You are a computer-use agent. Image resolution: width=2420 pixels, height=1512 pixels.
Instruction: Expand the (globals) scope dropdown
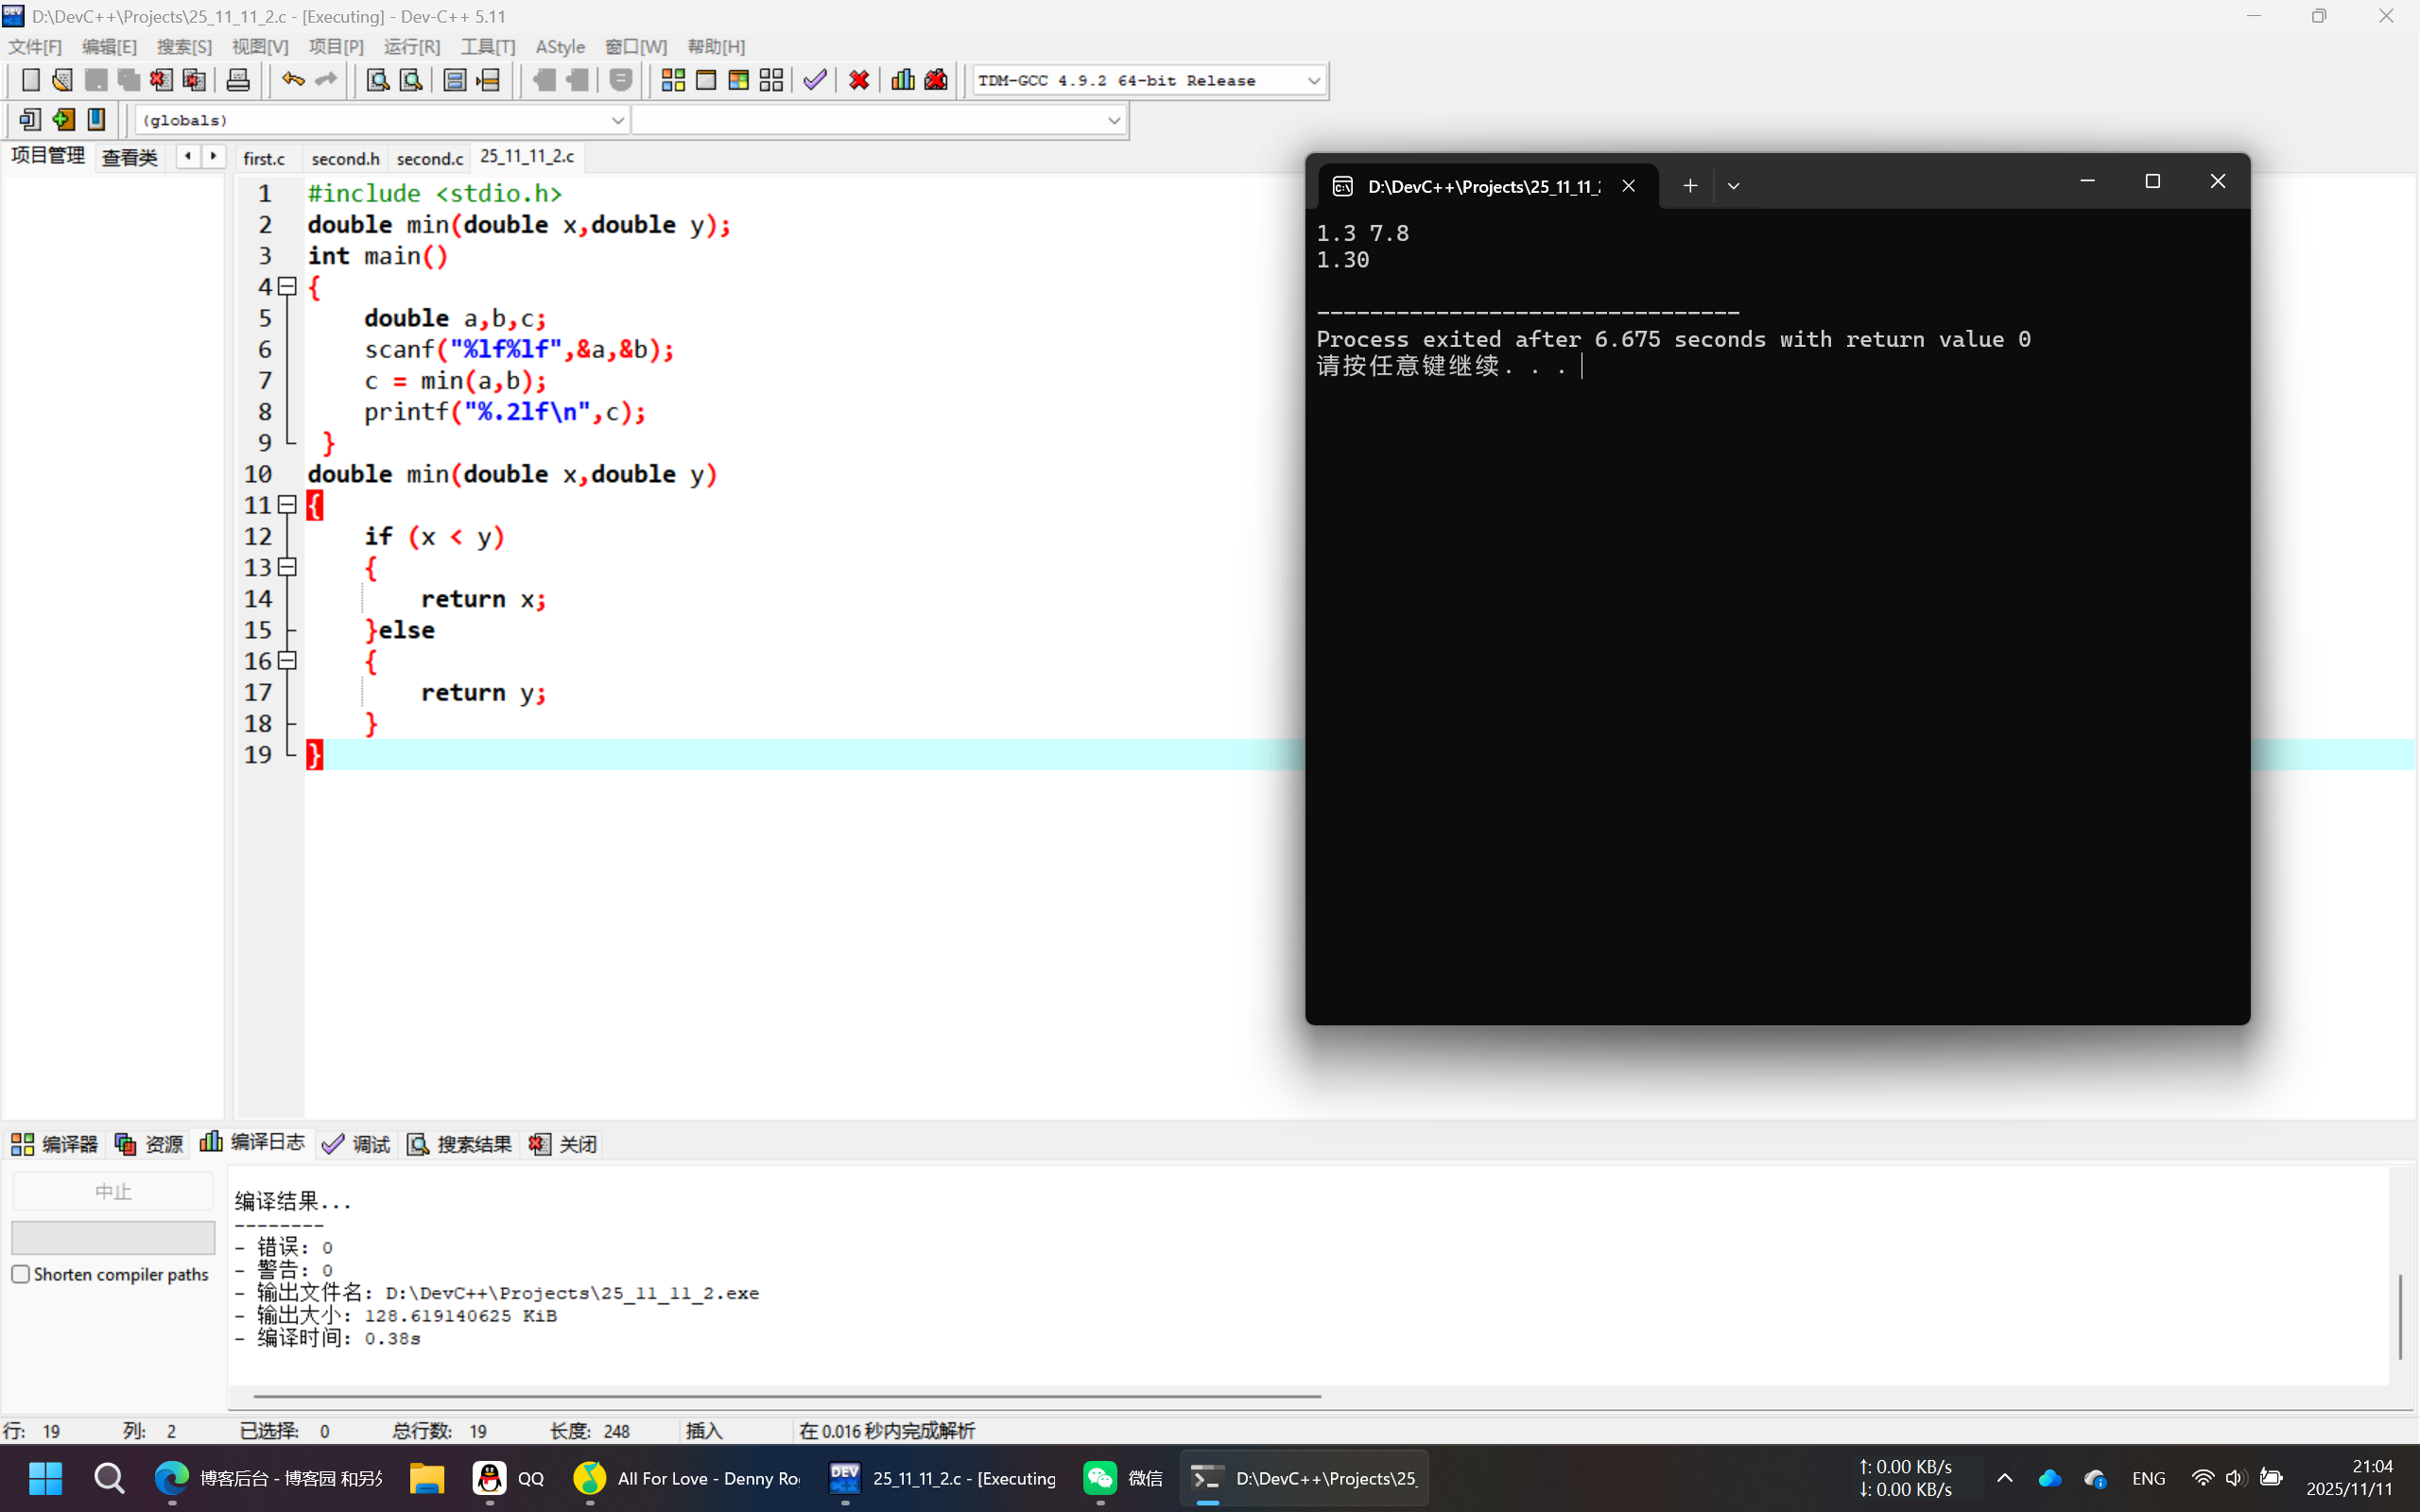point(617,120)
